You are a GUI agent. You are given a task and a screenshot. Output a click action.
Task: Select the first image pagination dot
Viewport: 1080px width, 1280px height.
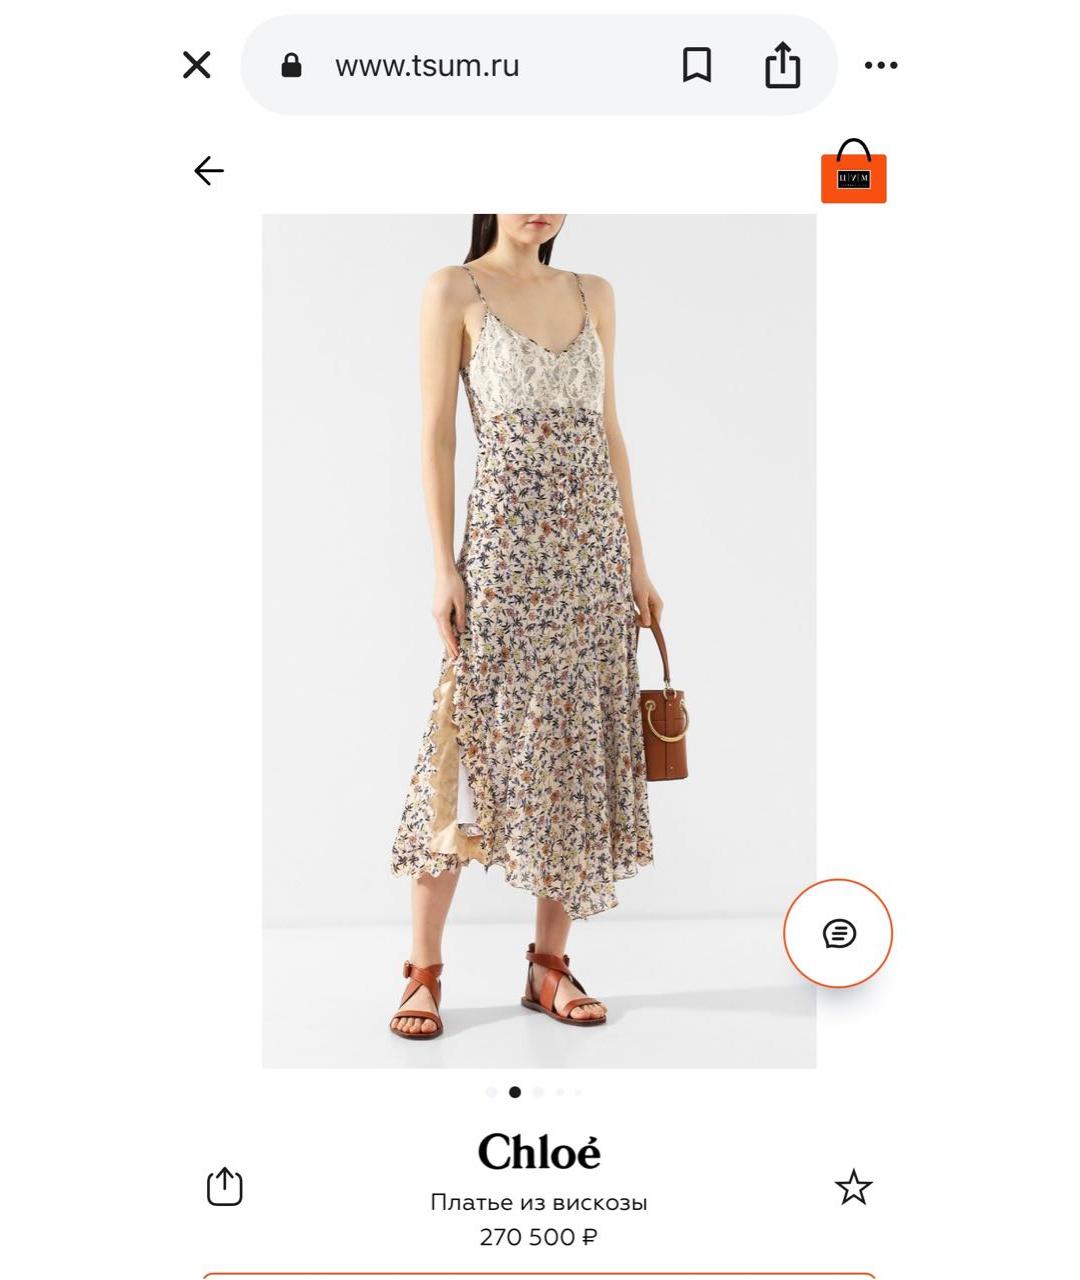(x=491, y=1092)
